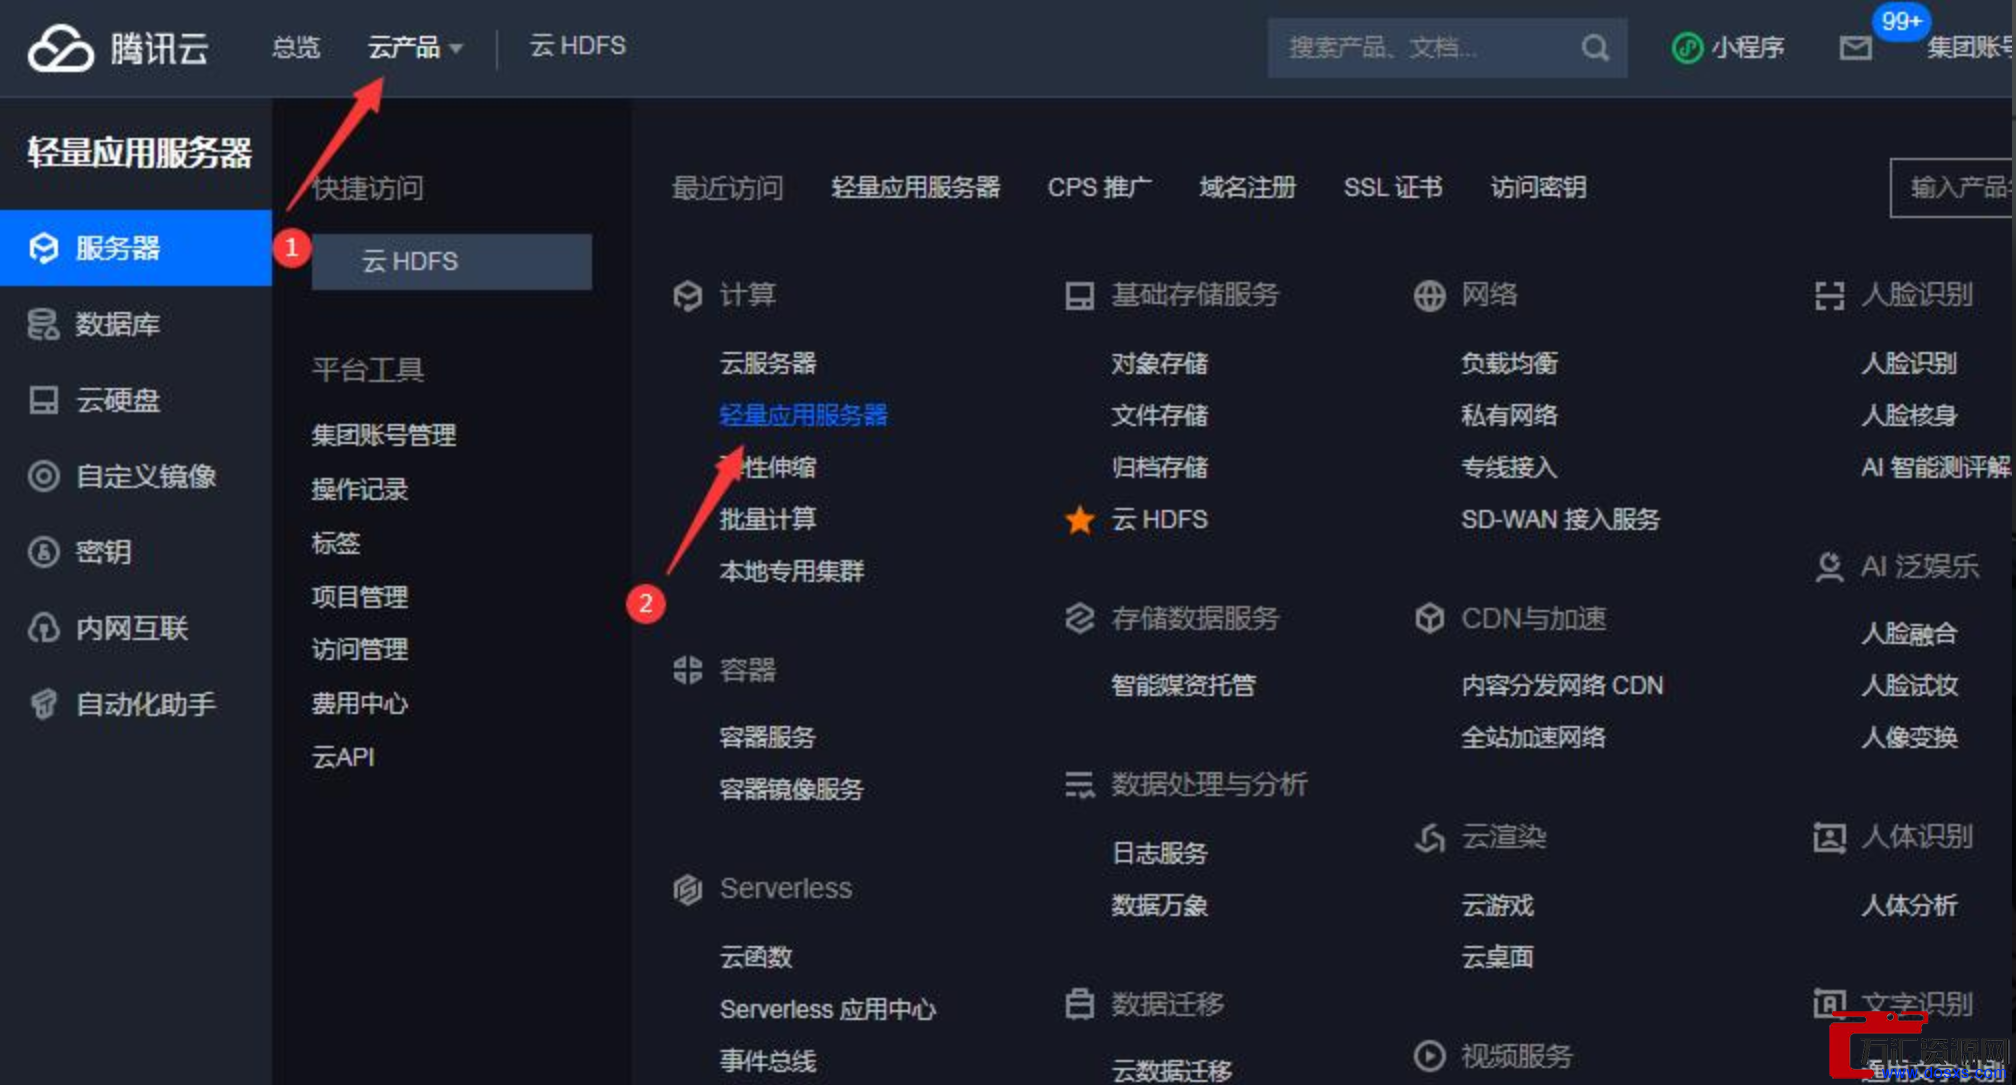Open recently visited CPS 推广

coord(1099,187)
